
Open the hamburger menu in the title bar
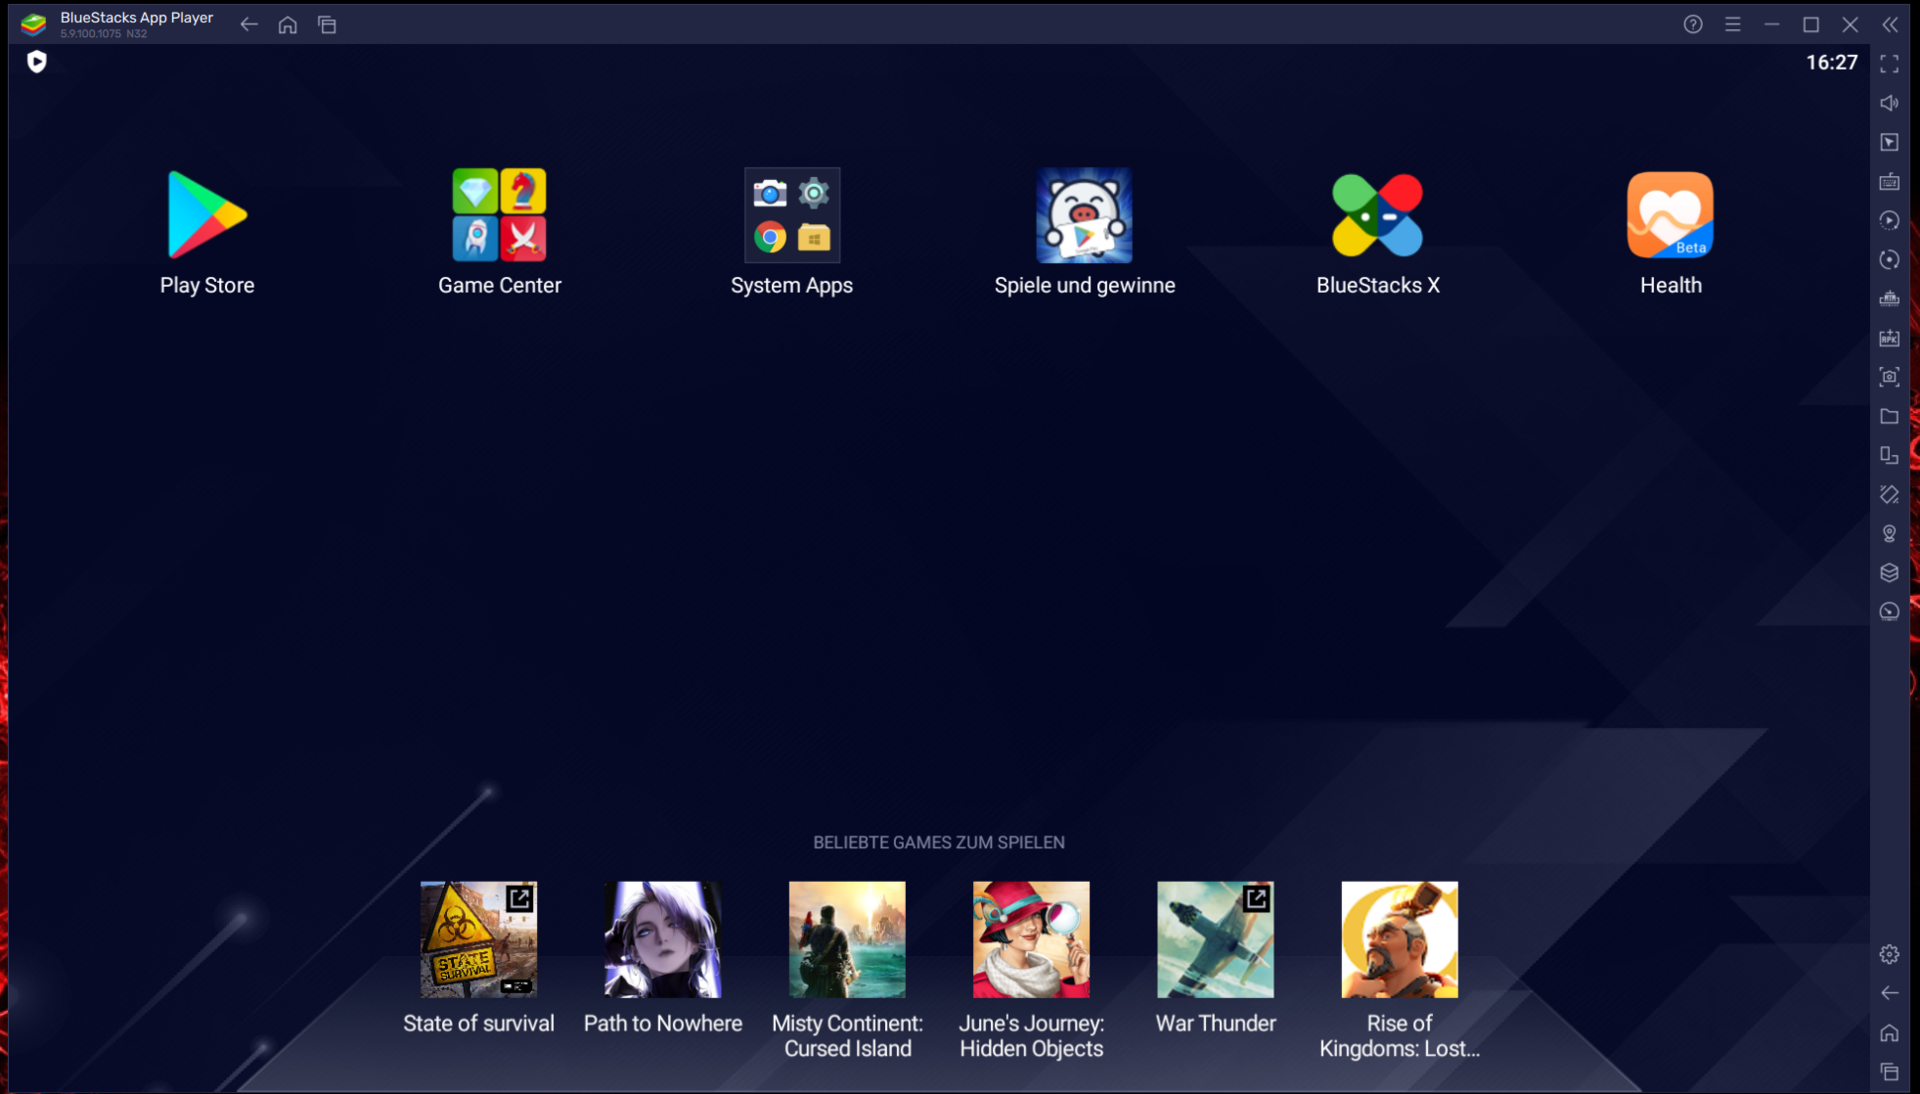pos(1732,24)
